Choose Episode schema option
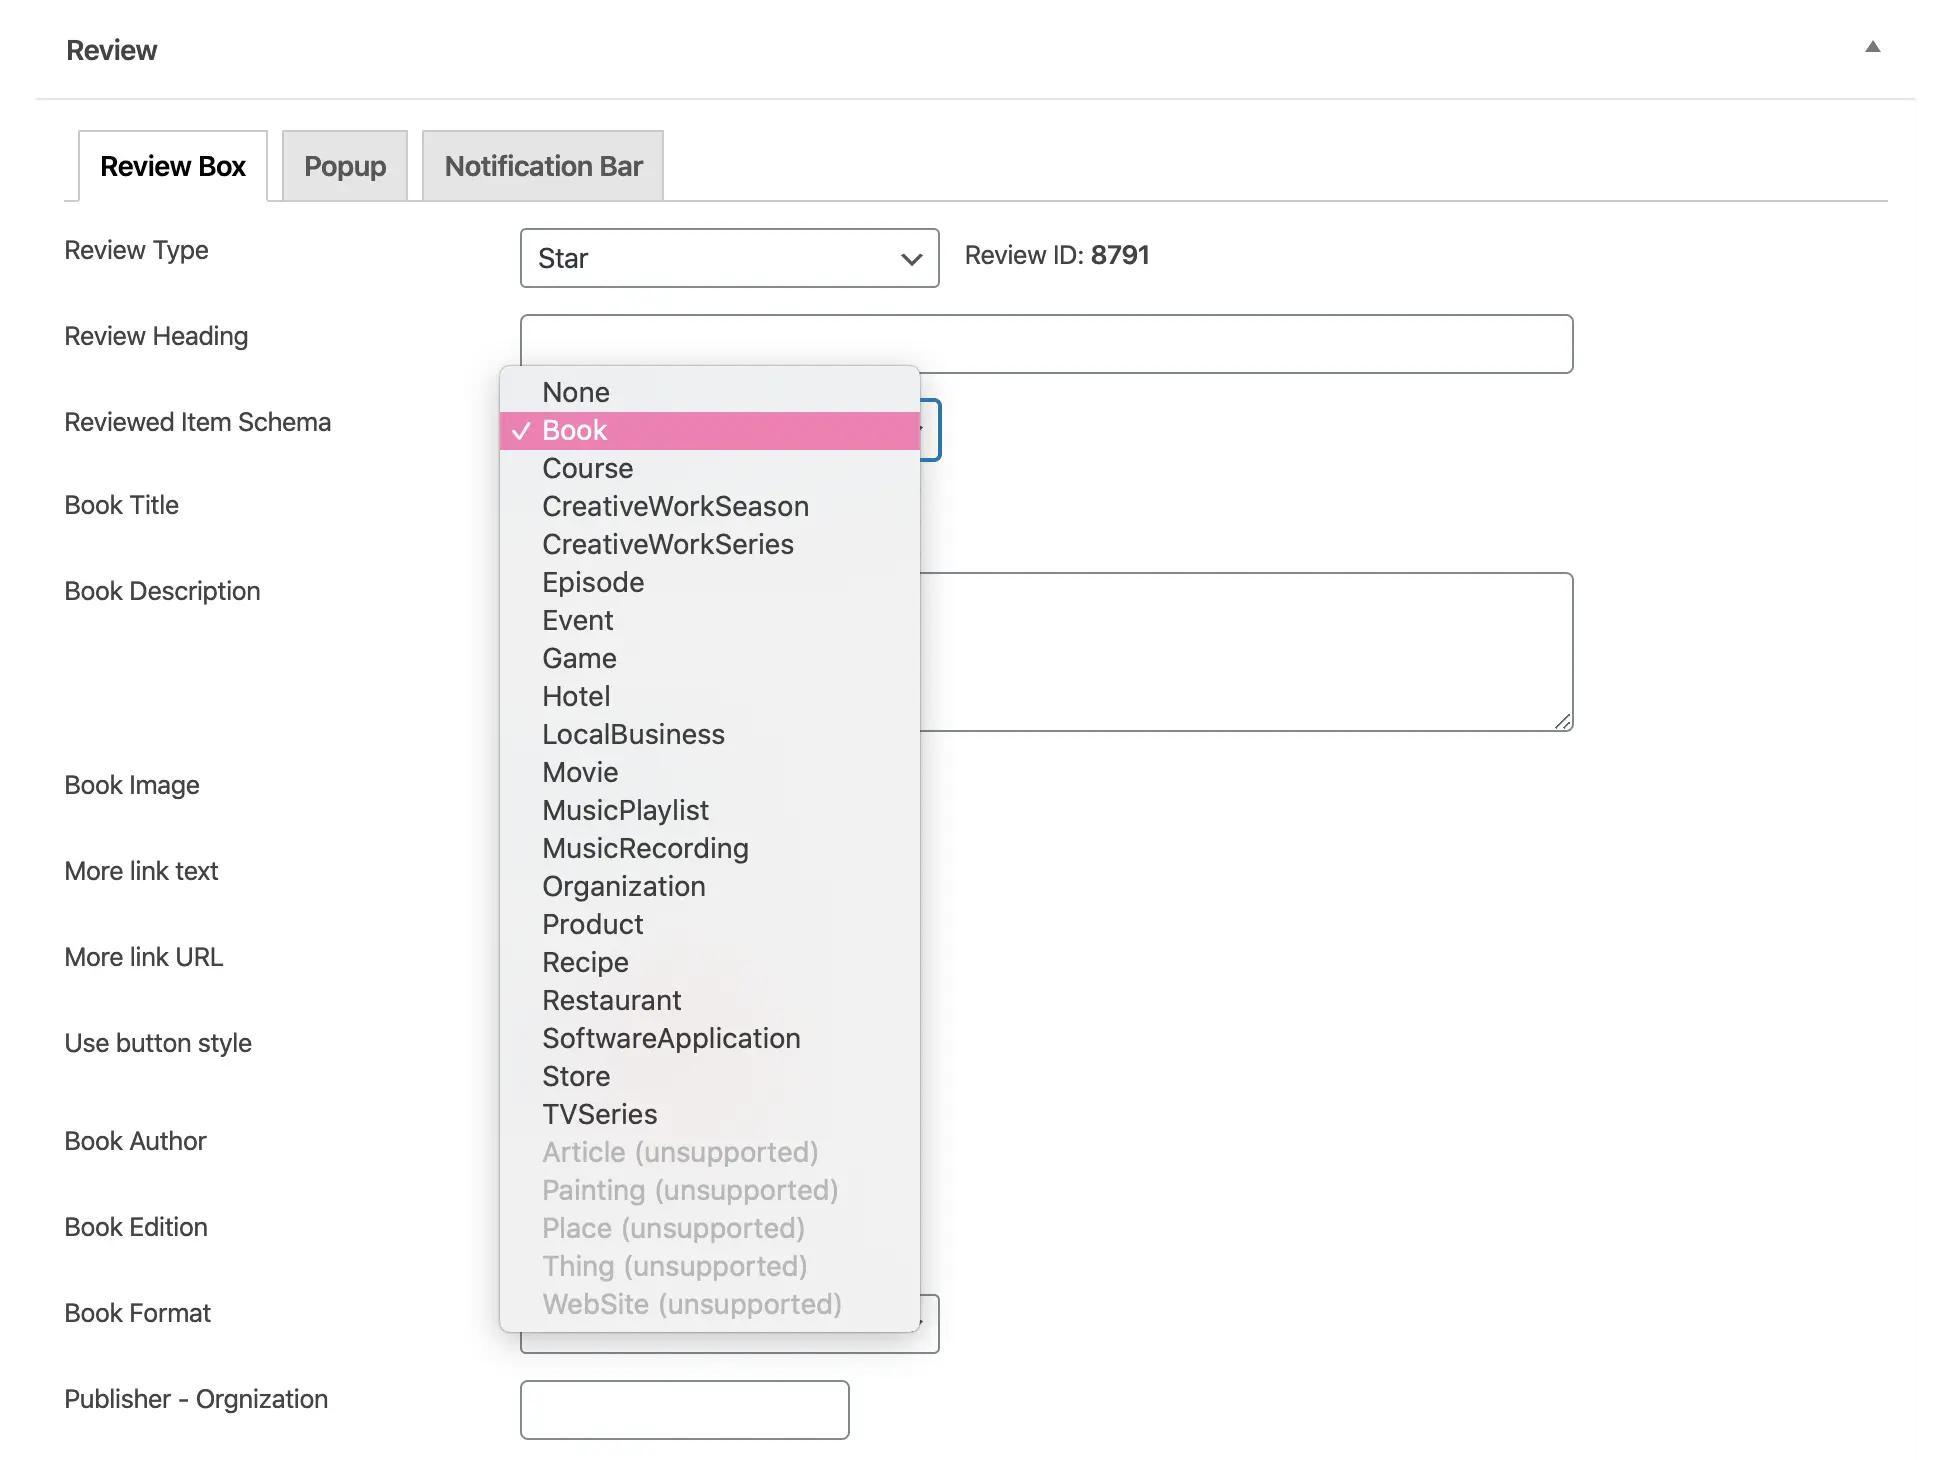Viewport: 1950px width, 1460px height. point(709,582)
